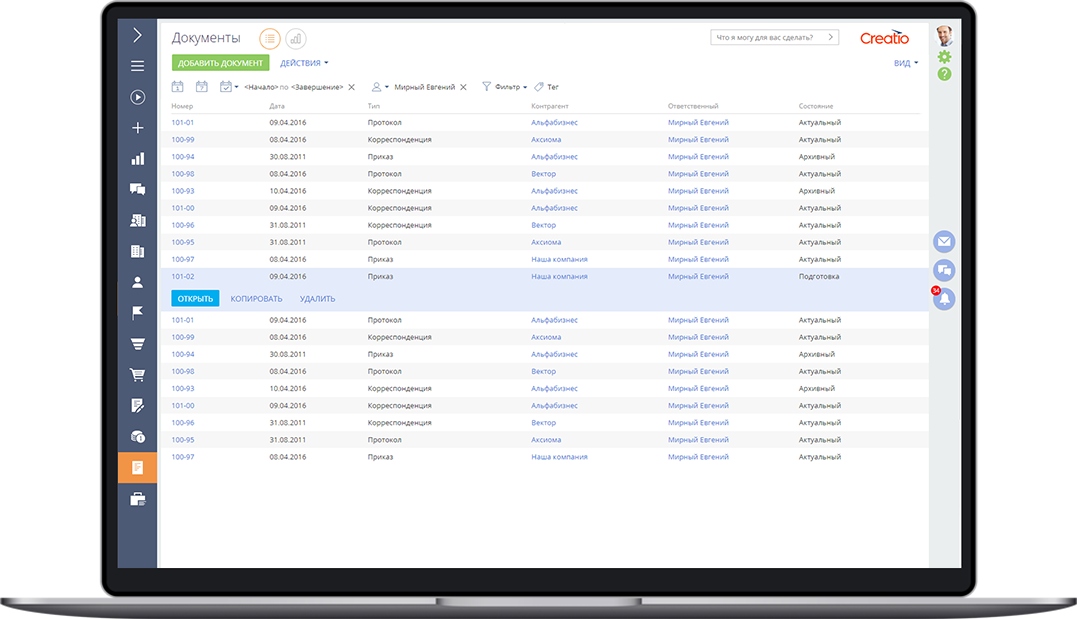Sort by the Состояние column header

coord(816,106)
